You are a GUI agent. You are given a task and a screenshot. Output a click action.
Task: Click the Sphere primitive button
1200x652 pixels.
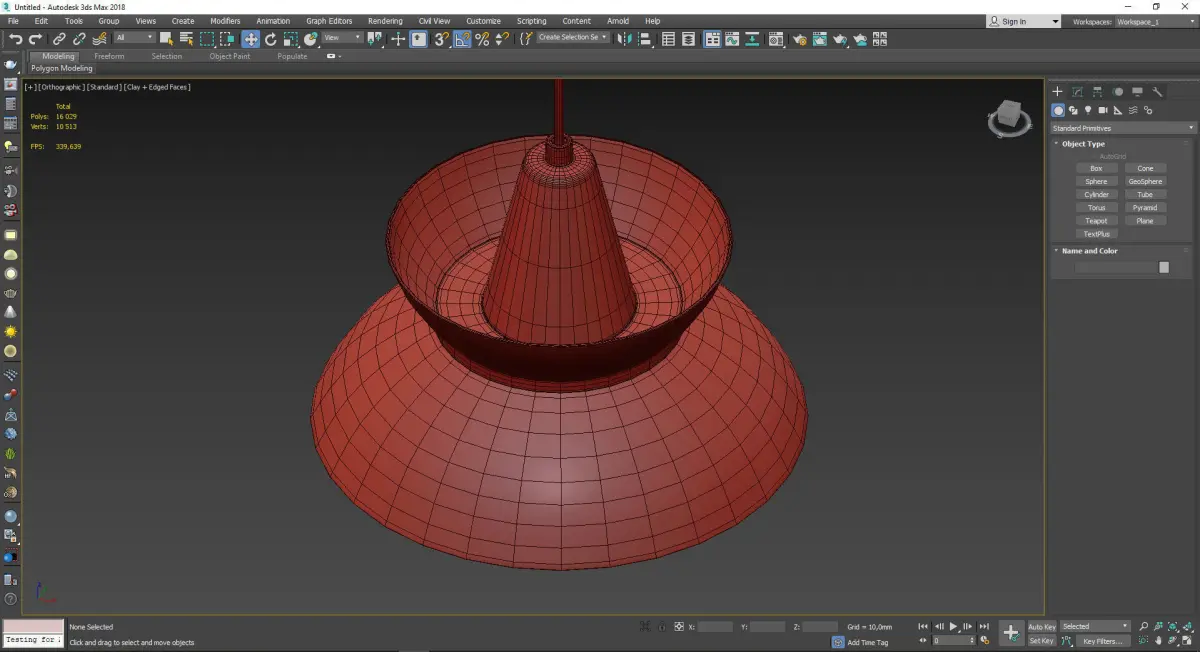point(1096,182)
